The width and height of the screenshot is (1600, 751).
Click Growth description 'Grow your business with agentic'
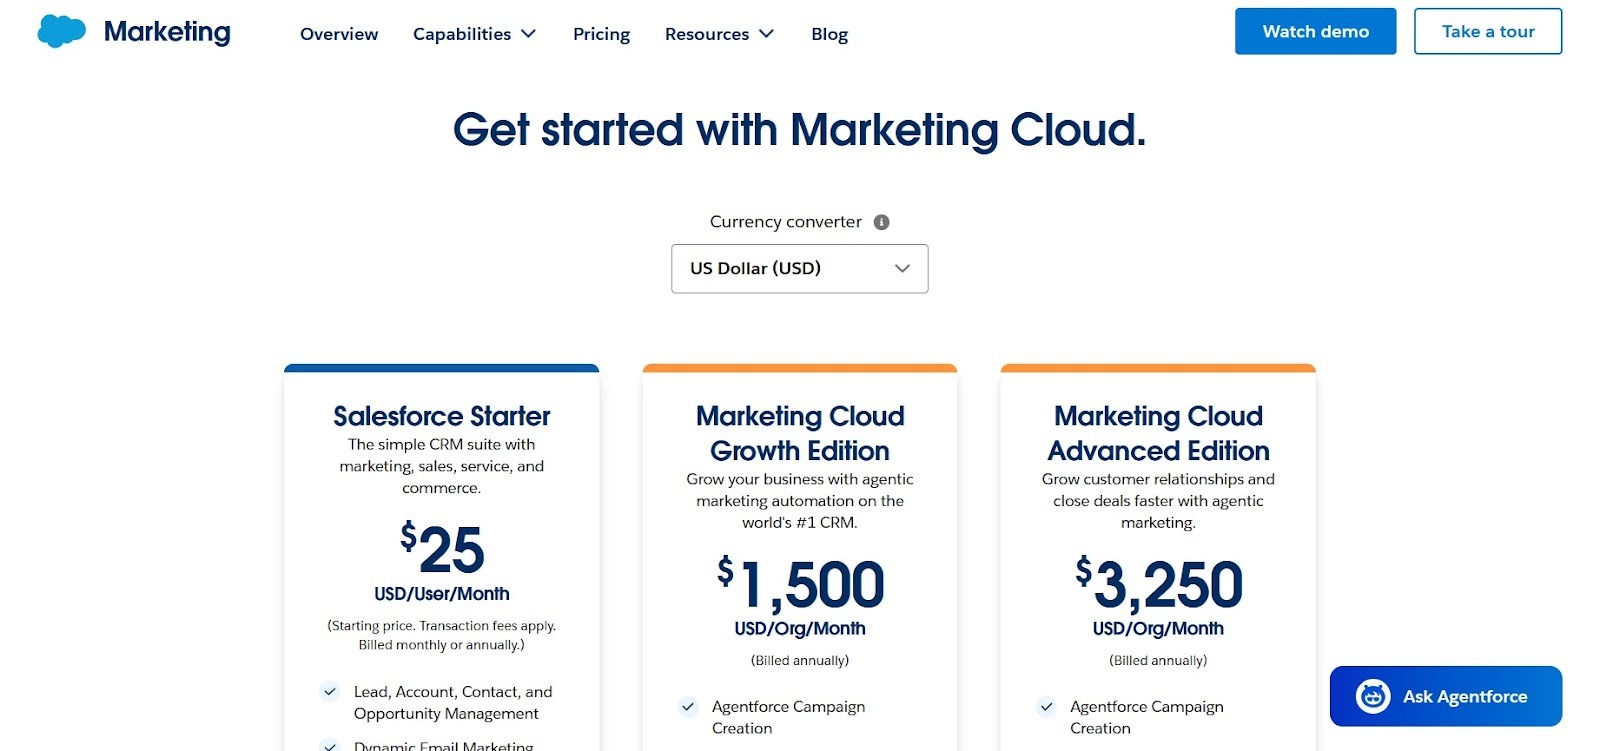799,501
